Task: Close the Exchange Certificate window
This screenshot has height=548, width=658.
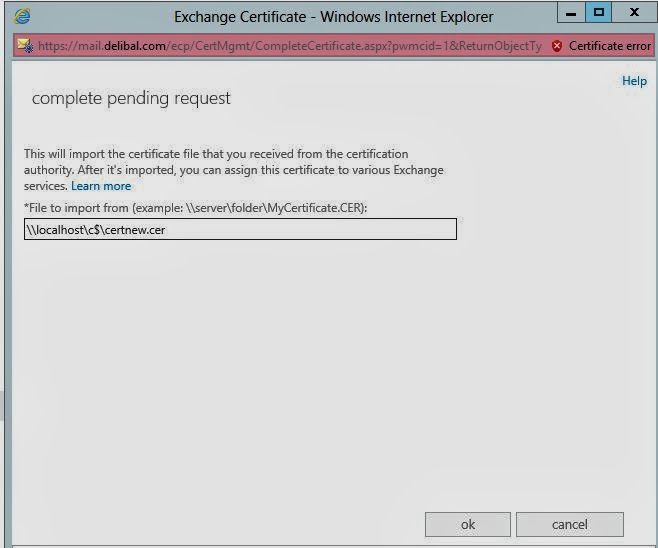Action: (636, 15)
